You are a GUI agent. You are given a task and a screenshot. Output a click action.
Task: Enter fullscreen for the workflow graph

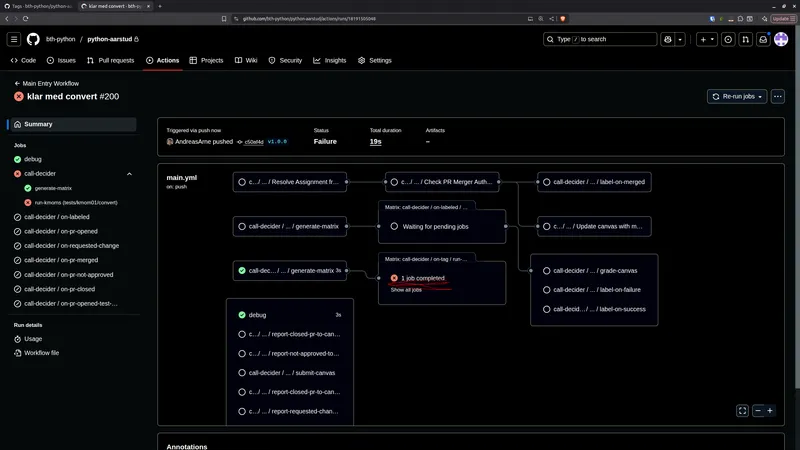pos(742,411)
